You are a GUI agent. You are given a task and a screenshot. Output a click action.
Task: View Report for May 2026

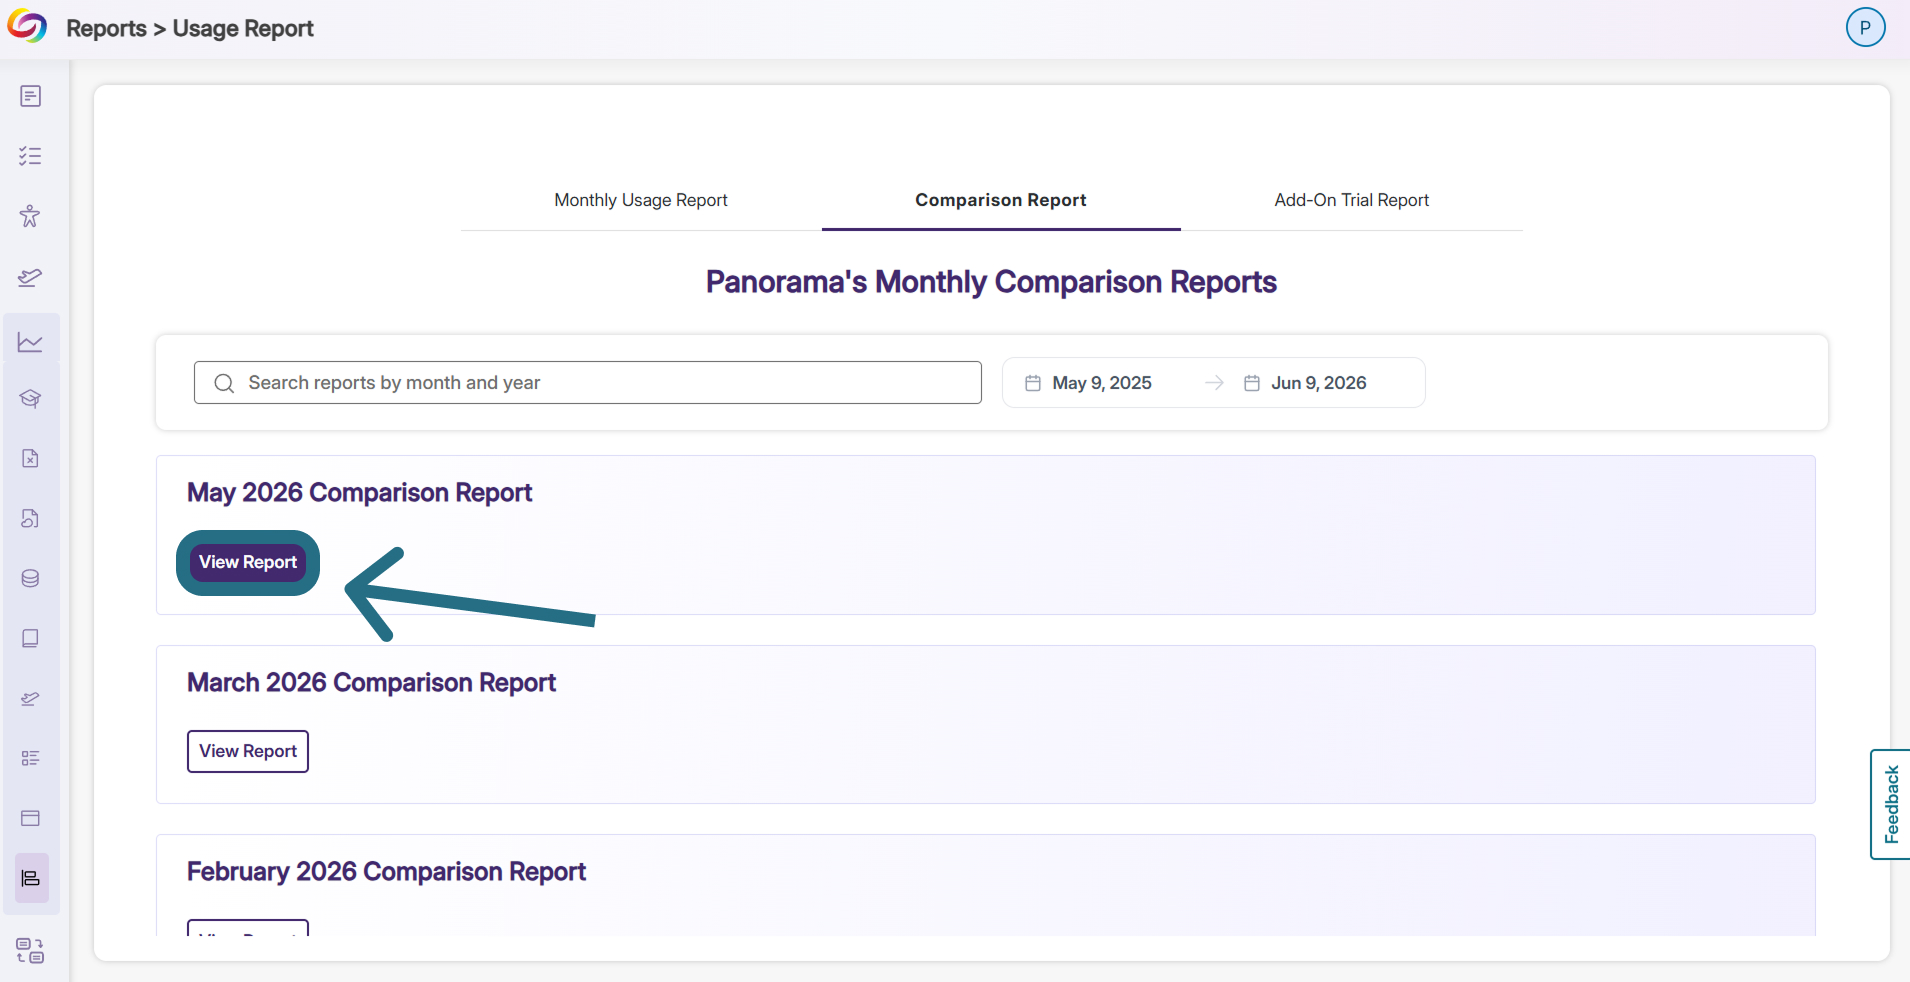point(248,562)
